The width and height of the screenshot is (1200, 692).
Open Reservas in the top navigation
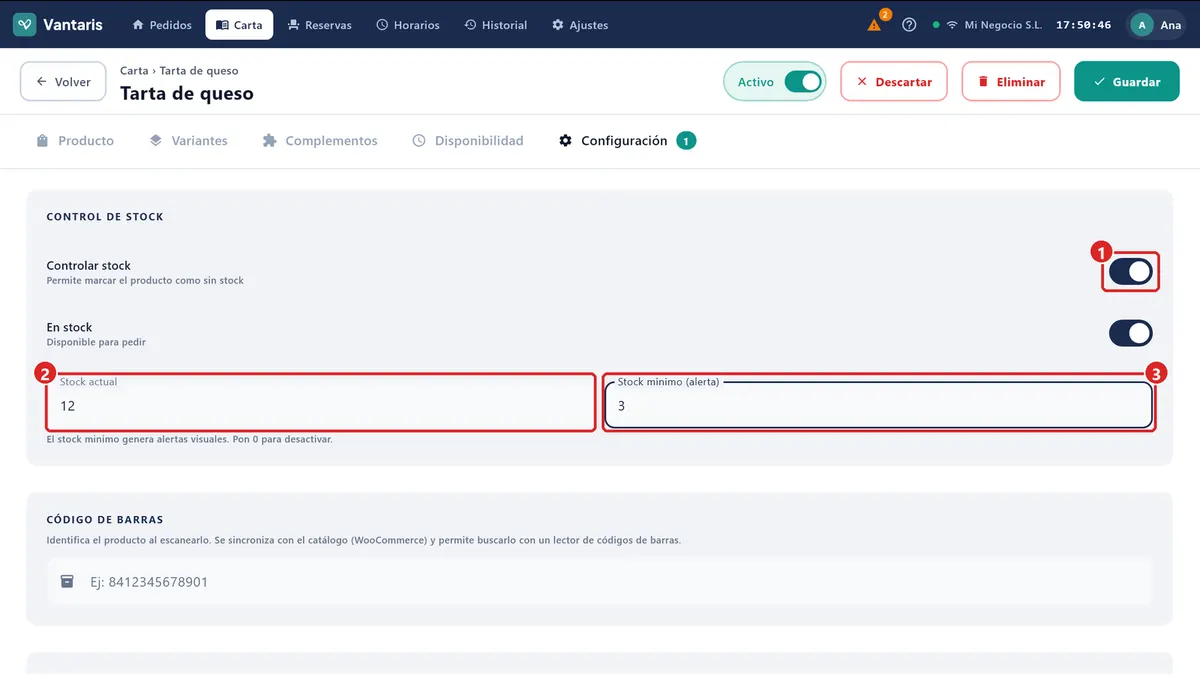pyautogui.click(x=319, y=25)
